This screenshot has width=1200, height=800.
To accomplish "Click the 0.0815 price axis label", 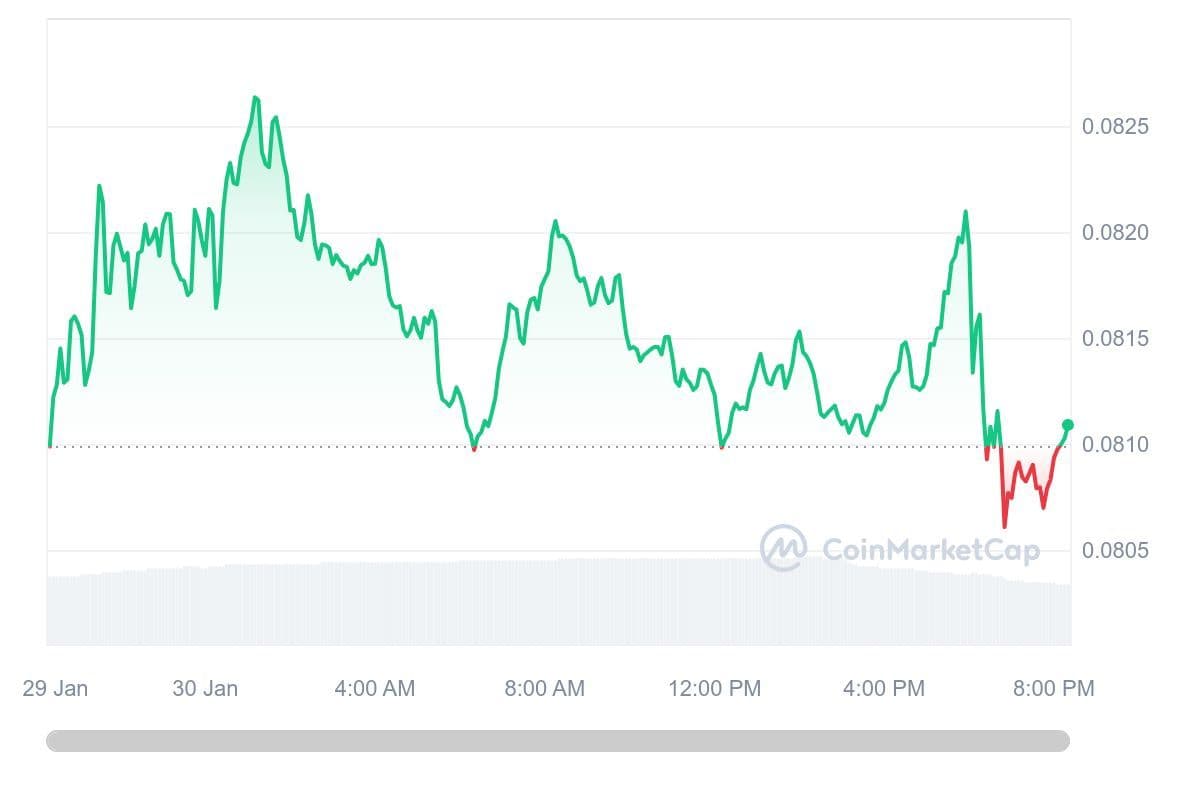I will click(x=1115, y=339).
